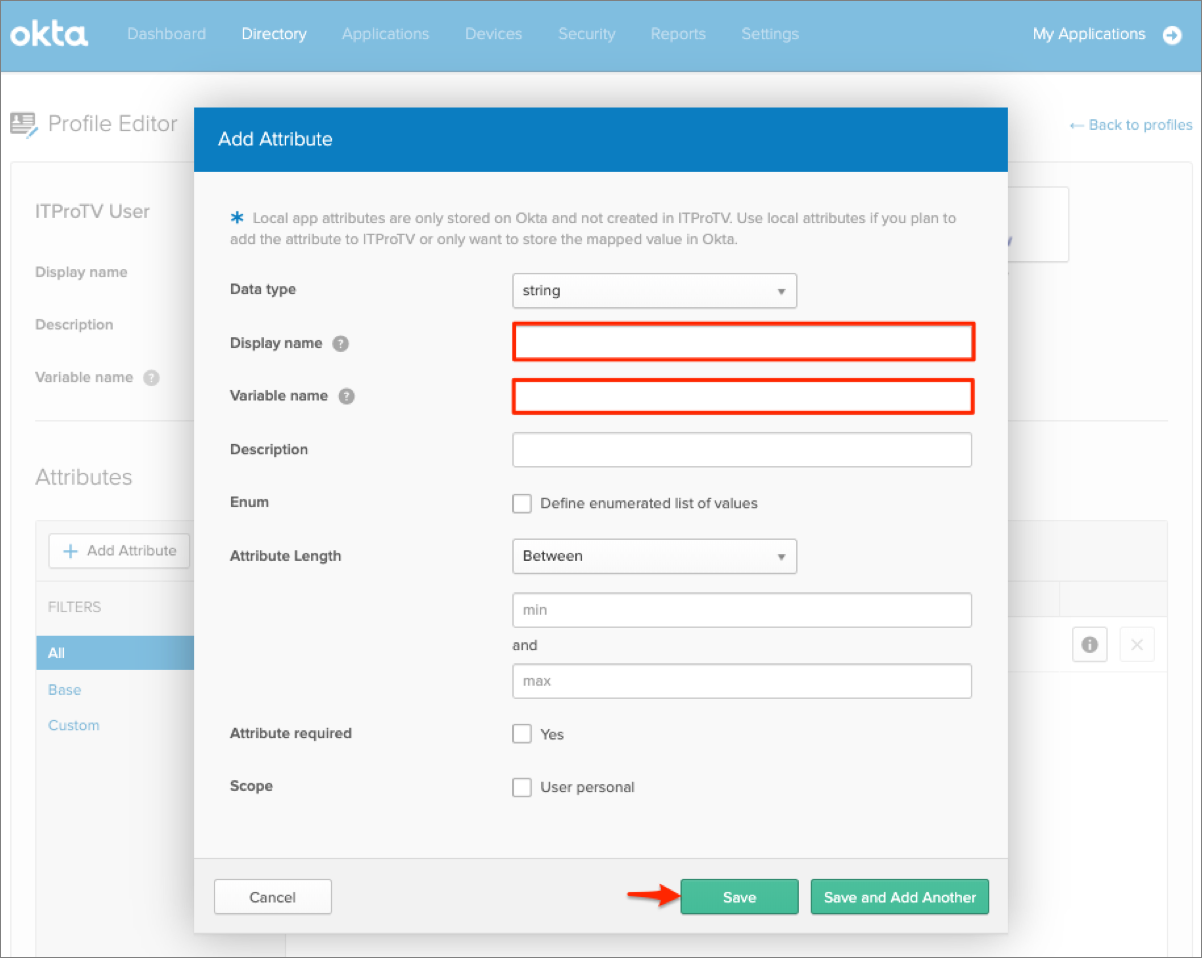Open the Directory menu
1202x958 pixels.
coord(274,34)
